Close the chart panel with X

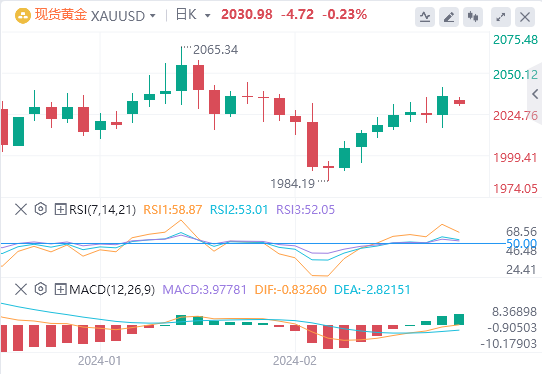(525, 17)
